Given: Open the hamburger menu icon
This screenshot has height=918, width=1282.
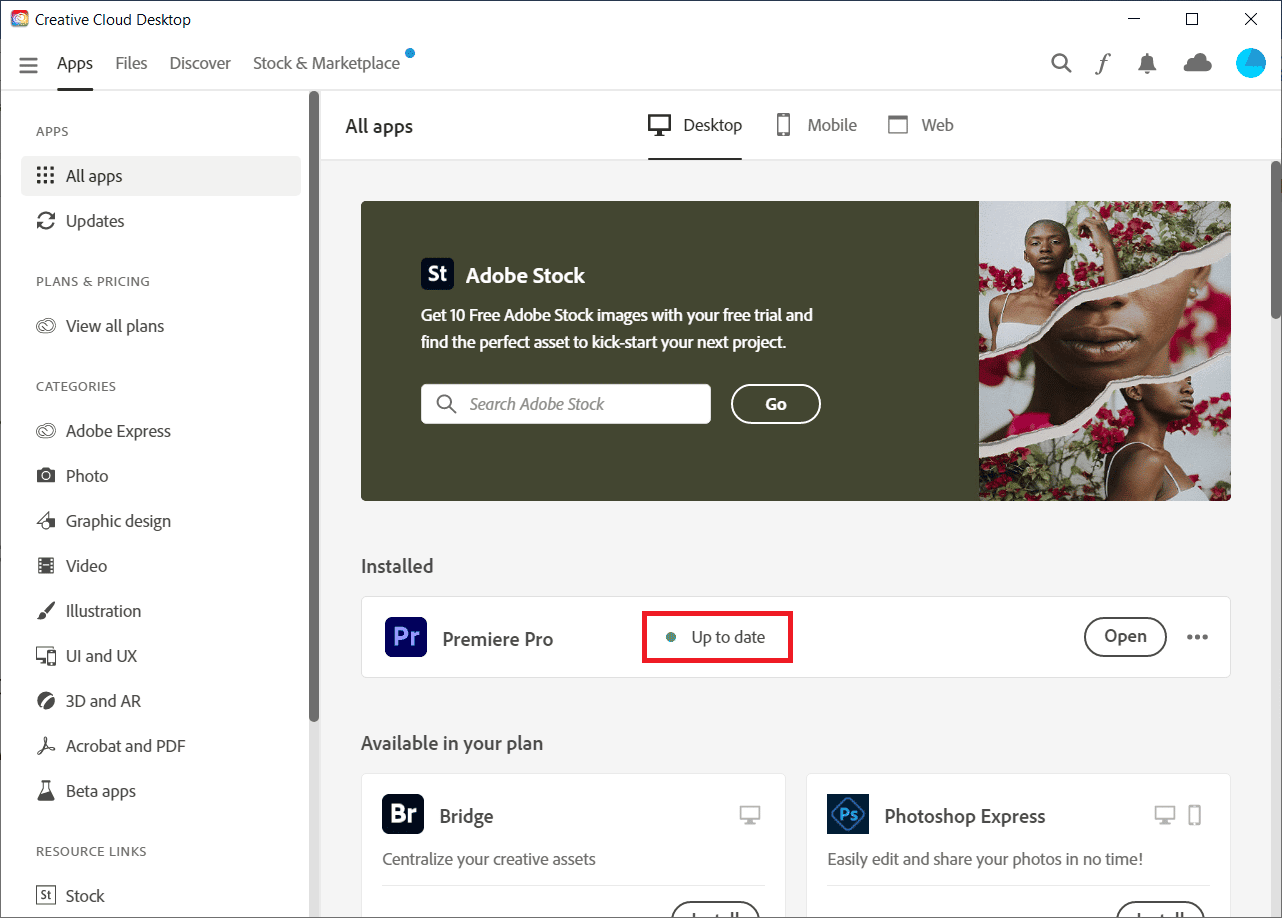Looking at the screenshot, I should [x=28, y=63].
